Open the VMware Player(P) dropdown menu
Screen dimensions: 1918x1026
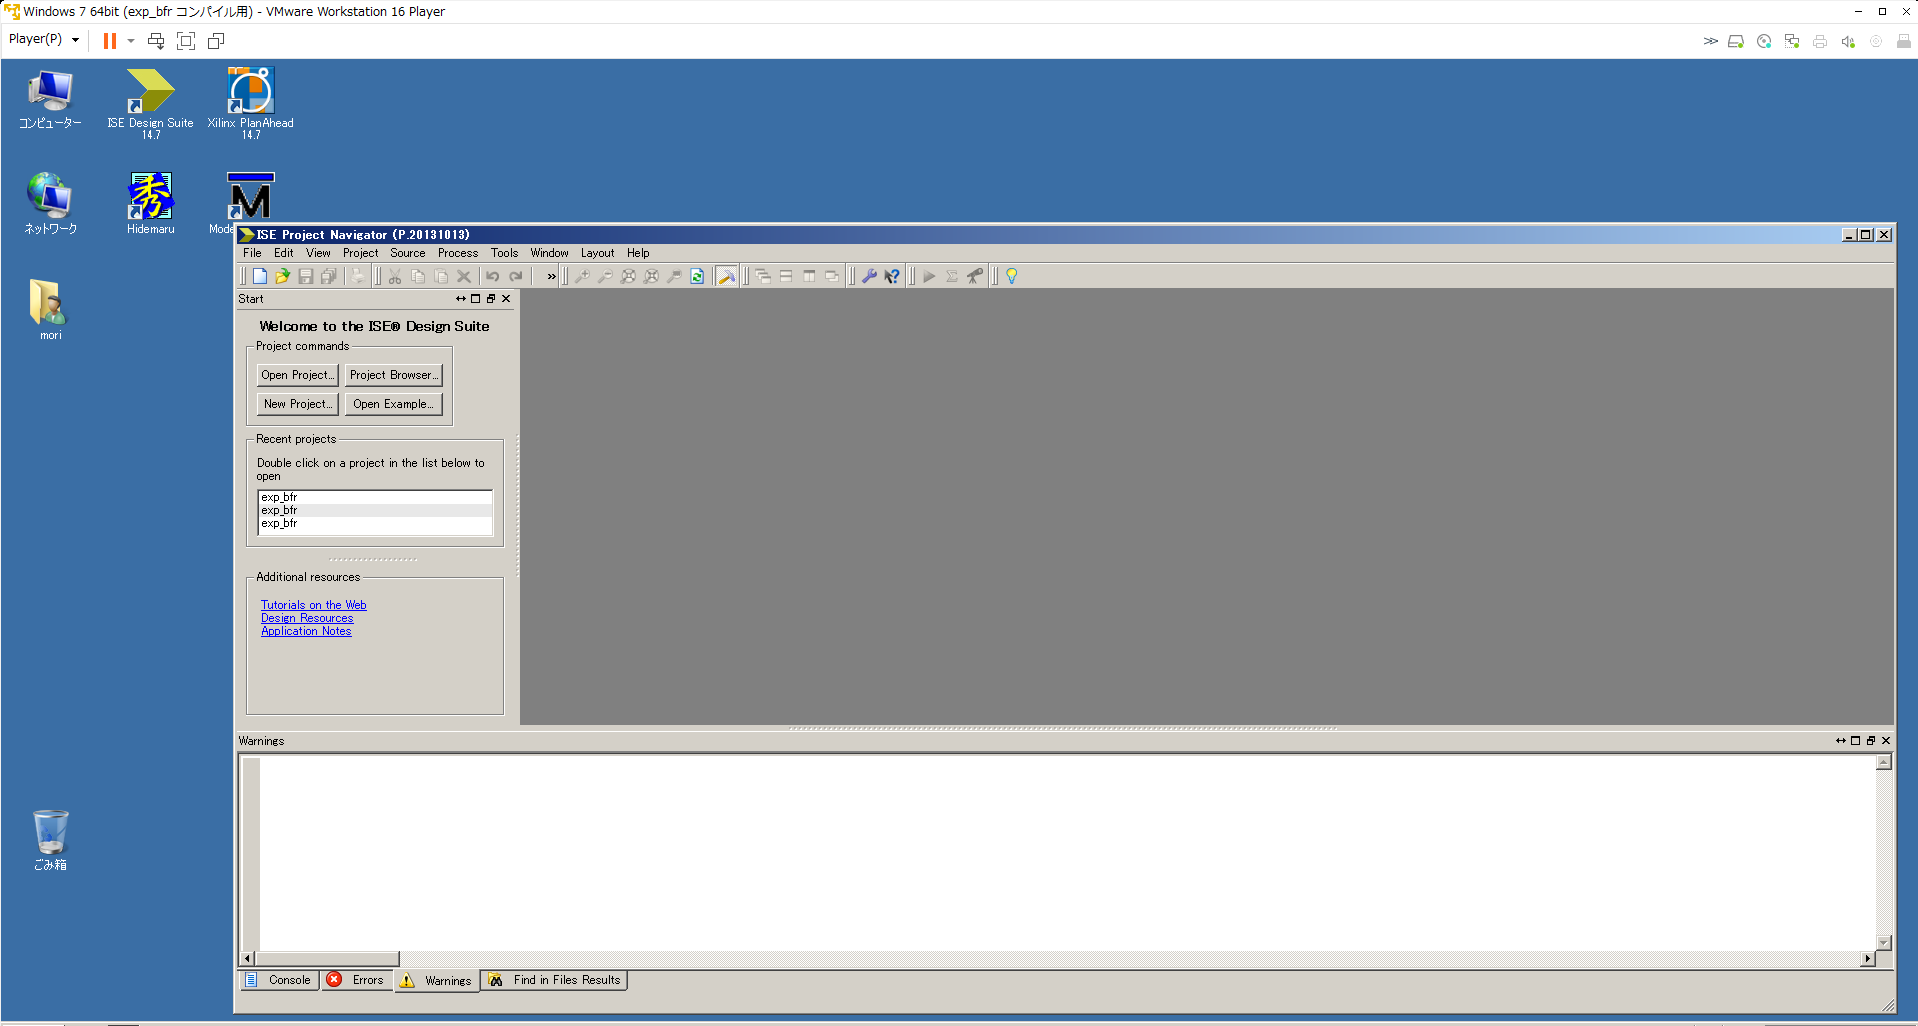pyautogui.click(x=44, y=40)
